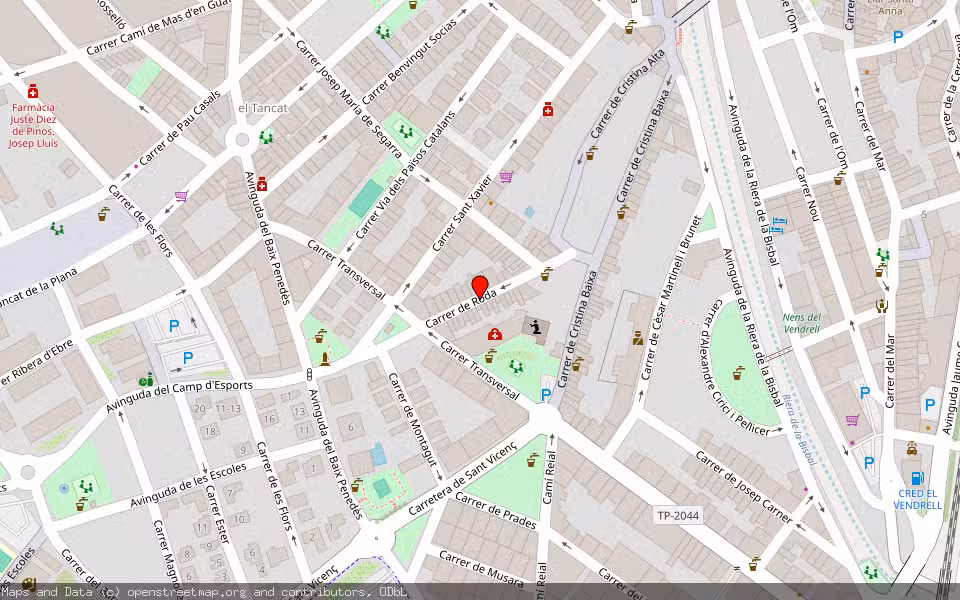Viewport: 960px width, 600px height.
Task: Click the taxi icon above the fuel station
Action: (912, 448)
